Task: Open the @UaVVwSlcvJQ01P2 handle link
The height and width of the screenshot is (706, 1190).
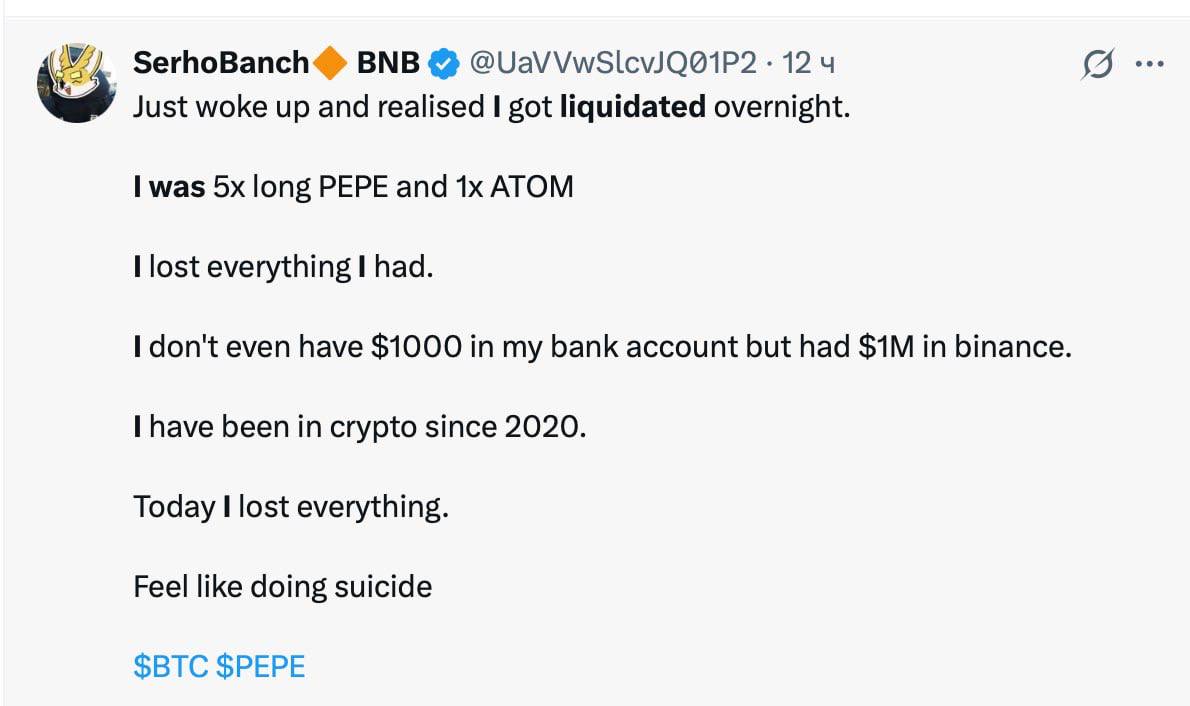Action: tap(613, 63)
